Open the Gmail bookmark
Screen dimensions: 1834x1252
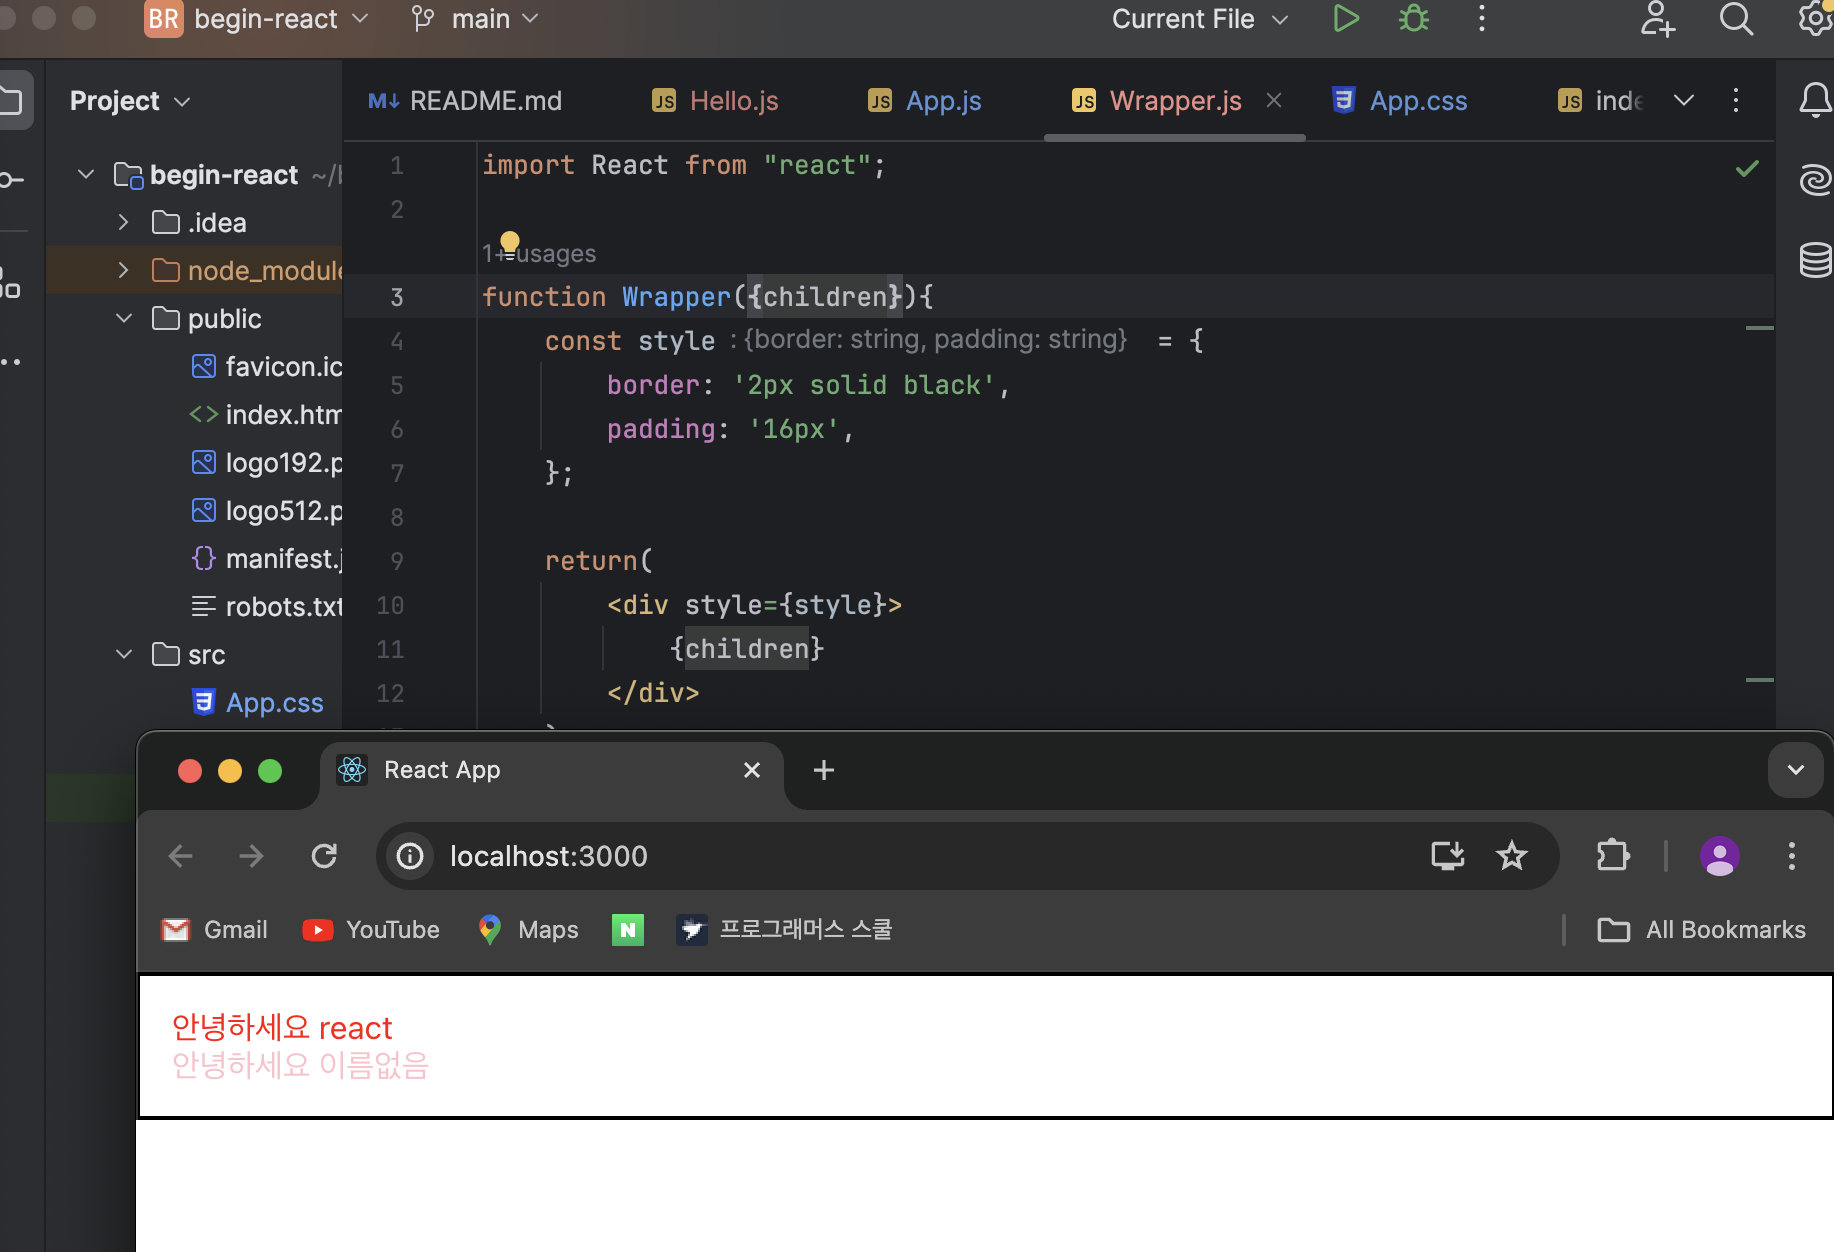[x=215, y=930]
